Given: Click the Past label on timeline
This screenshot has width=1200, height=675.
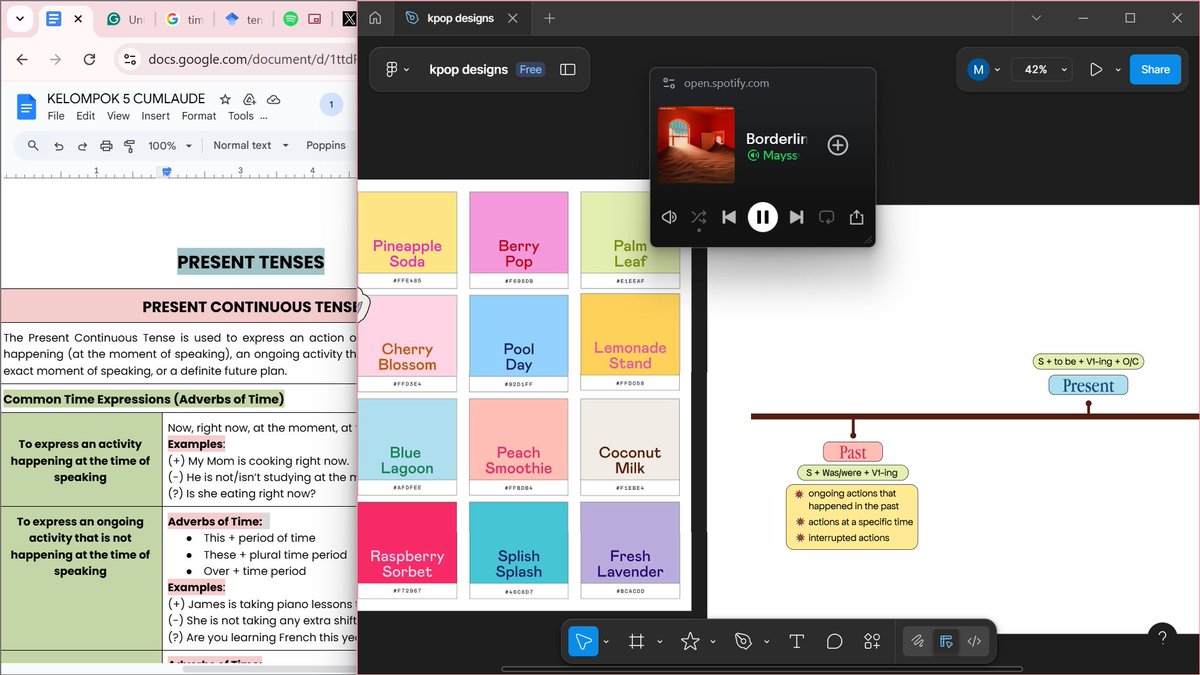Looking at the screenshot, I should point(853,452).
